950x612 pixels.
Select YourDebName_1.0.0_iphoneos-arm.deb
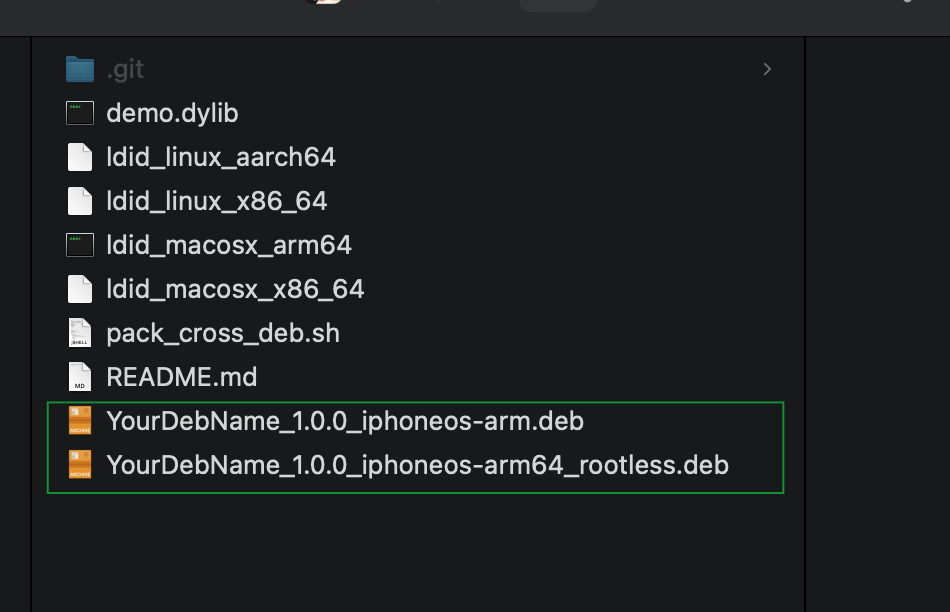click(345, 420)
